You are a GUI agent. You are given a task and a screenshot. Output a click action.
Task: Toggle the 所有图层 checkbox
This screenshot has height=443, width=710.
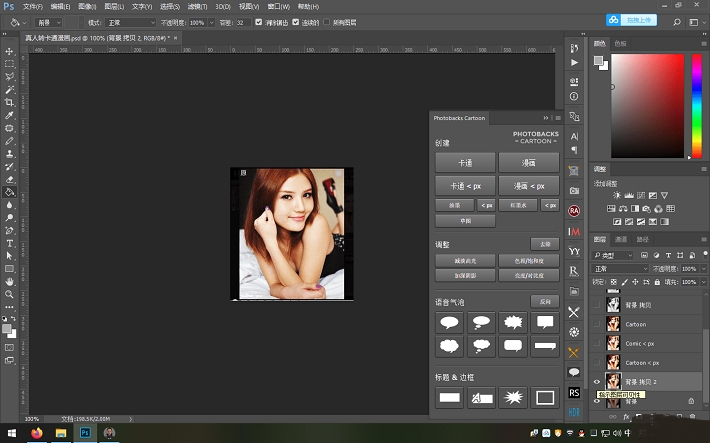point(326,22)
